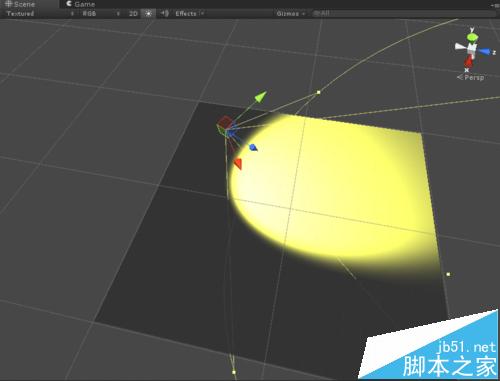The width and height of the screenshot is (500, 381).
Task: Click the white cone on orientation gizmo
Action: pyautogui.click(x=460, y=47)
